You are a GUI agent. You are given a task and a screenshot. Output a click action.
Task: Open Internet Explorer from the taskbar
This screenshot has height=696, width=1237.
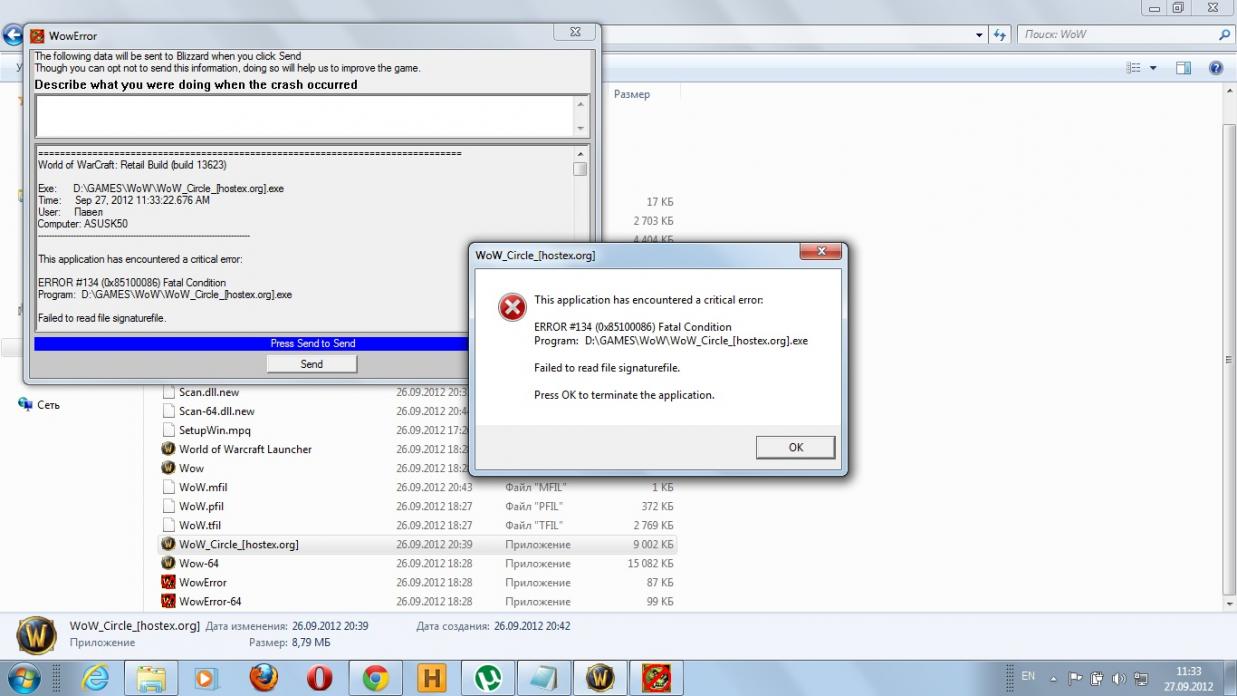(95, 678)
